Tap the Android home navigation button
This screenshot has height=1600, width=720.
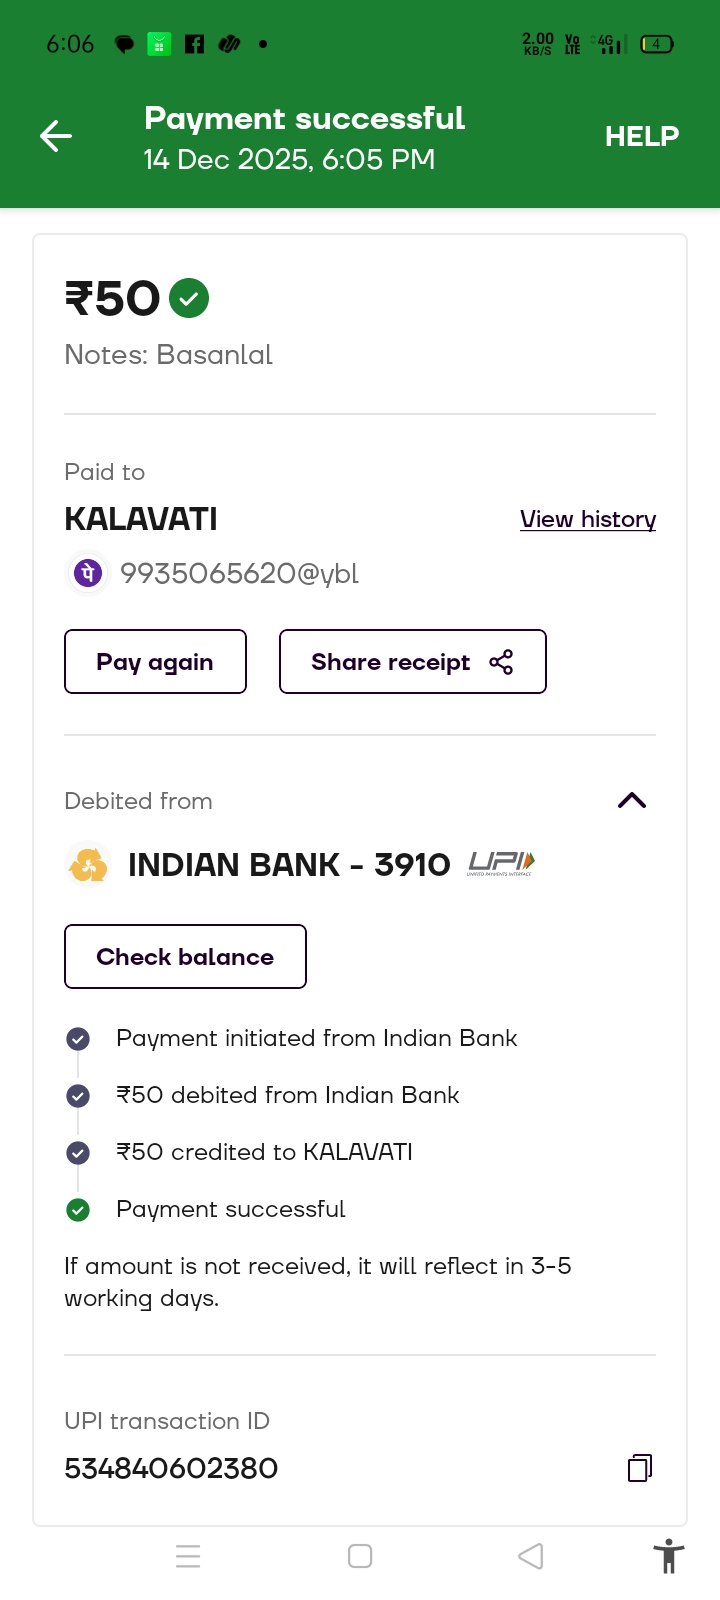click(x=360, y=1556)
